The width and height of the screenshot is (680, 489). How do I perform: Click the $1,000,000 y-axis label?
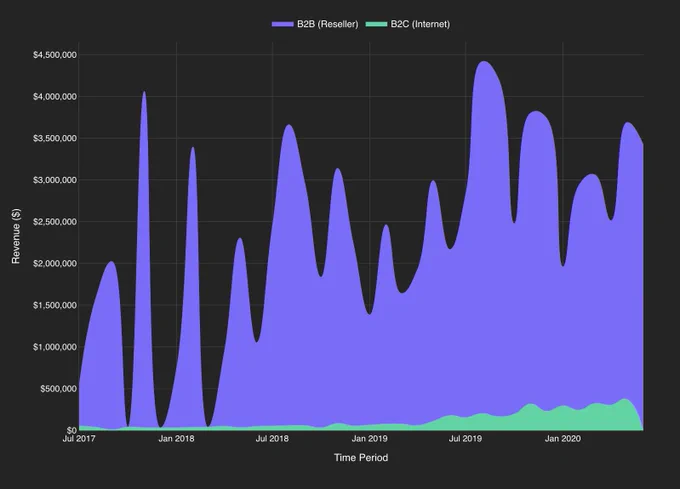point(55,347)
